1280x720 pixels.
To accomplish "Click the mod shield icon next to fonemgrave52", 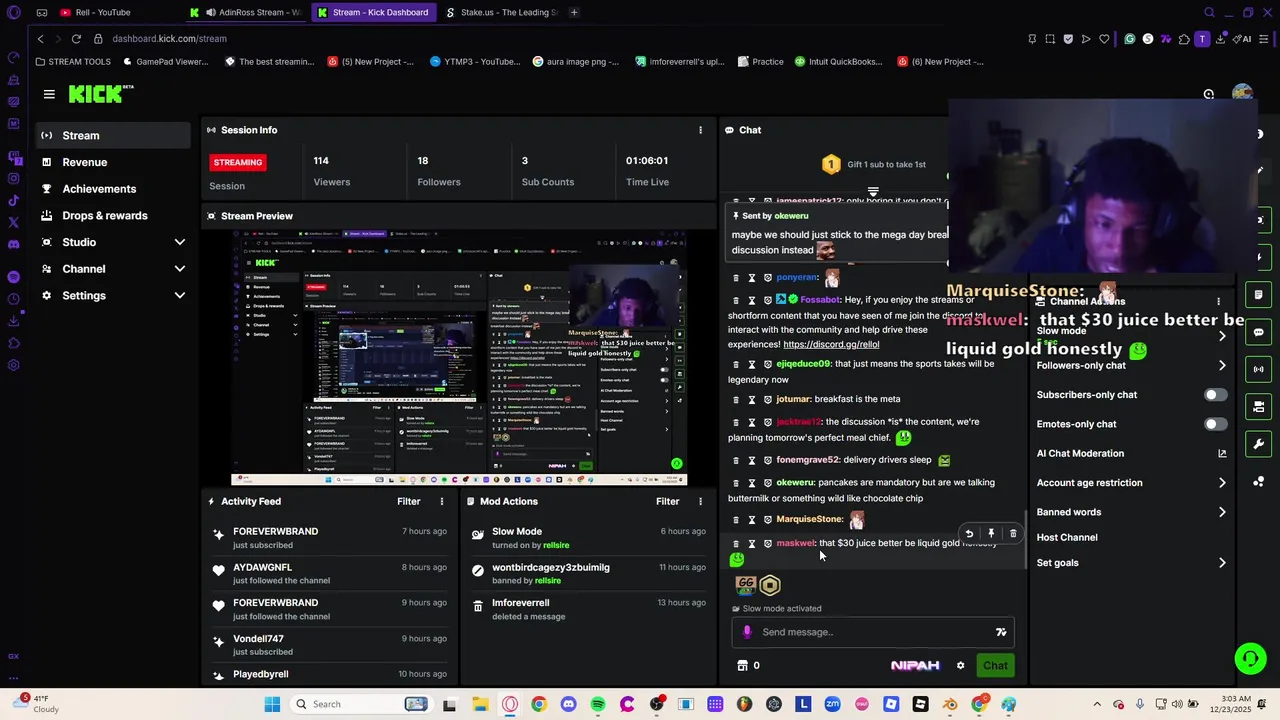I will (x=768, y=461).
